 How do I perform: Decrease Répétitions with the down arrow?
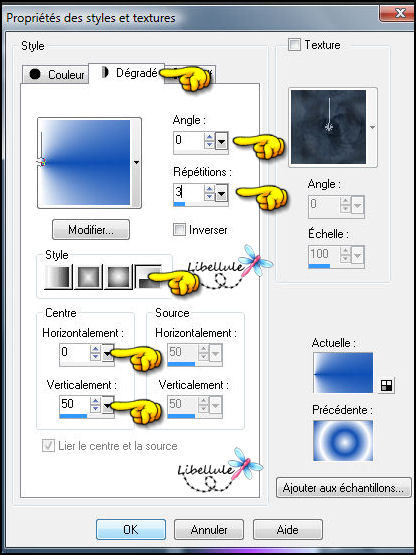[x=210, y=196]
